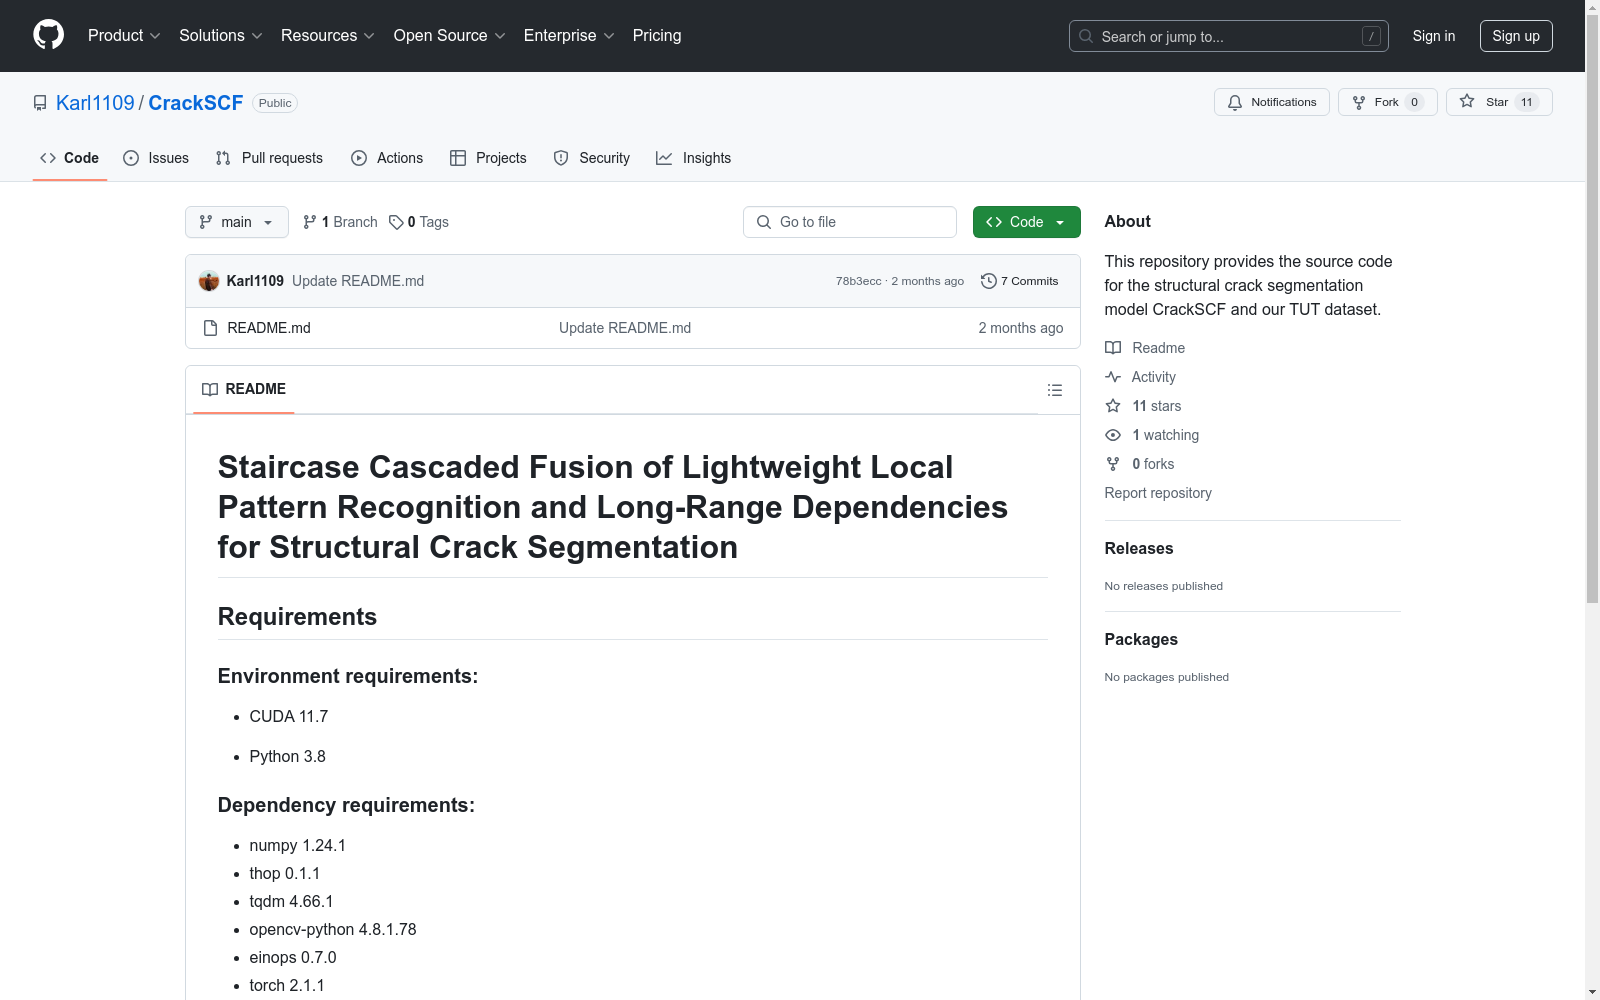
Task: View the 1 watching link
Action: coord(1152,435)
